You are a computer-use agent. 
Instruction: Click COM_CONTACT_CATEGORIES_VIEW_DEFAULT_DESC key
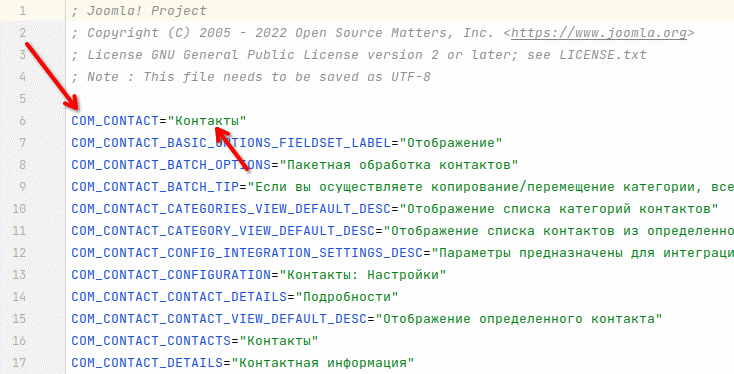click(231, 209)
